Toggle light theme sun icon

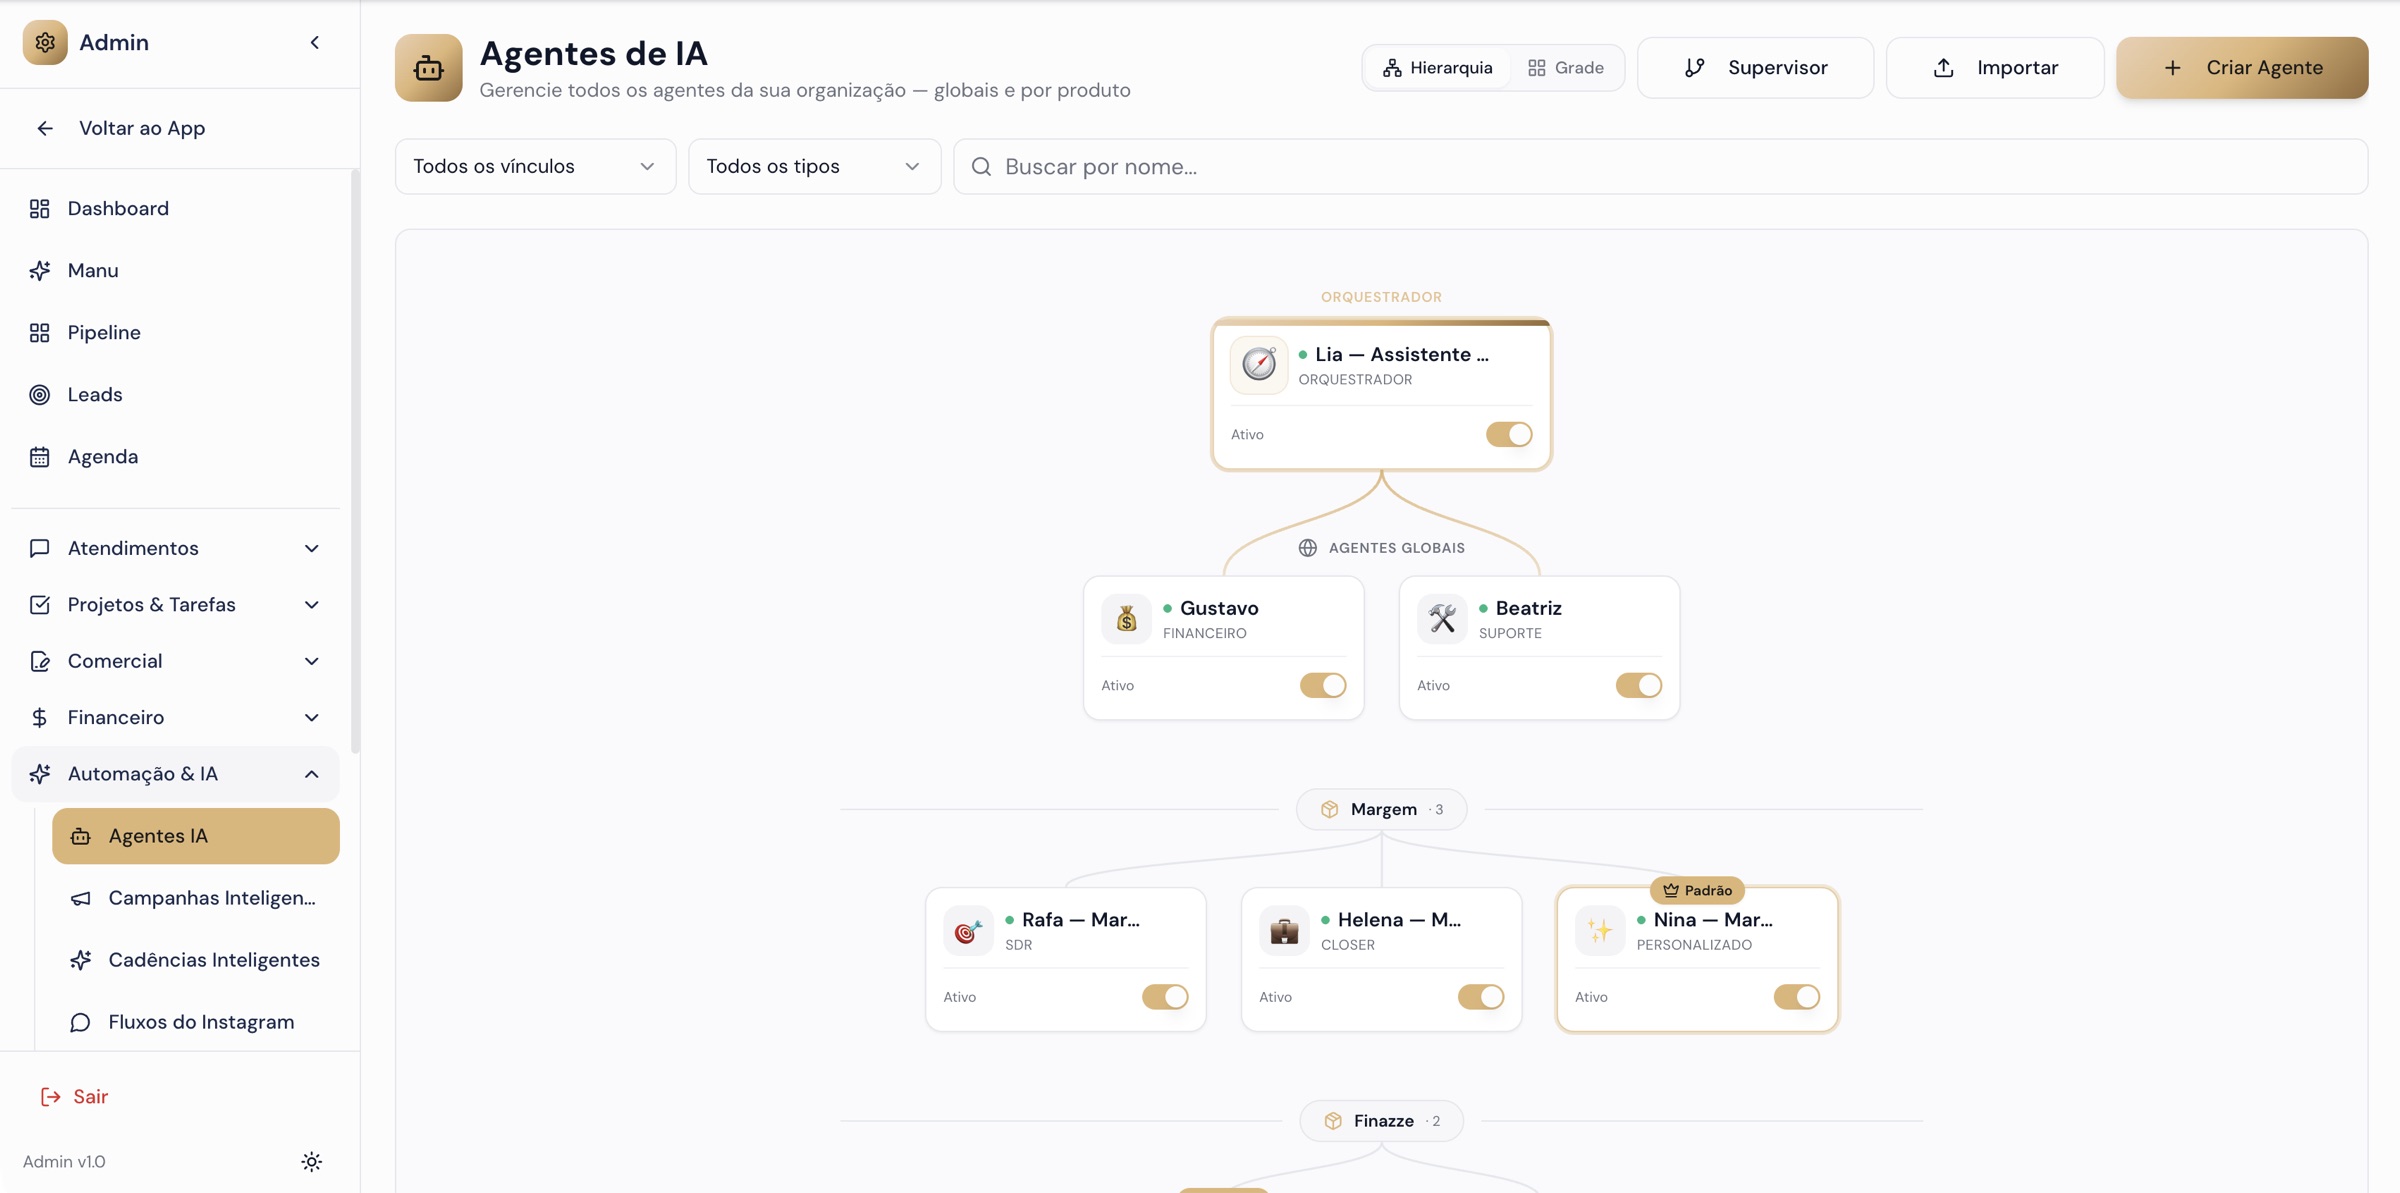tap(312, 1161)
